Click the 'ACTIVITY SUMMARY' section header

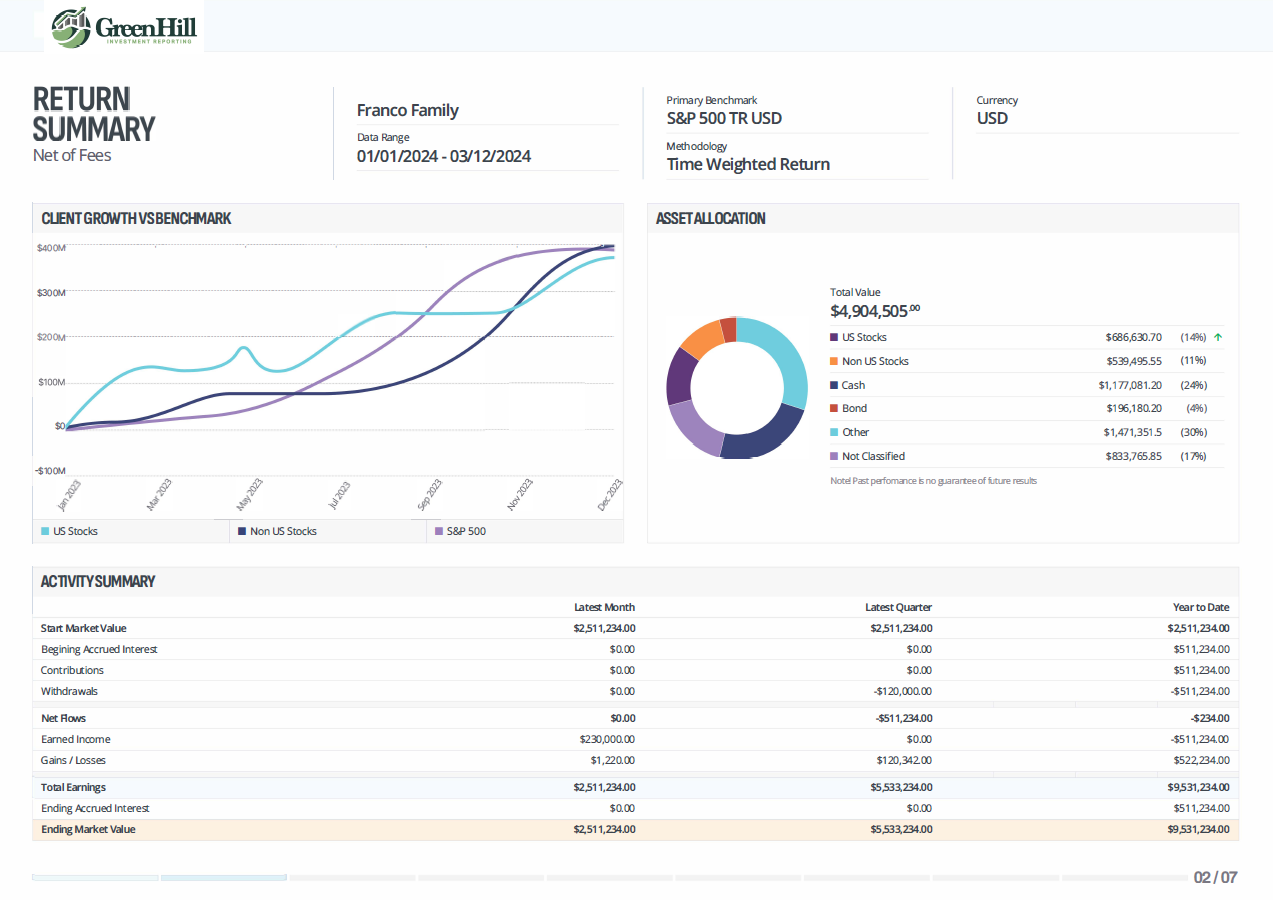tap(98, 581)
